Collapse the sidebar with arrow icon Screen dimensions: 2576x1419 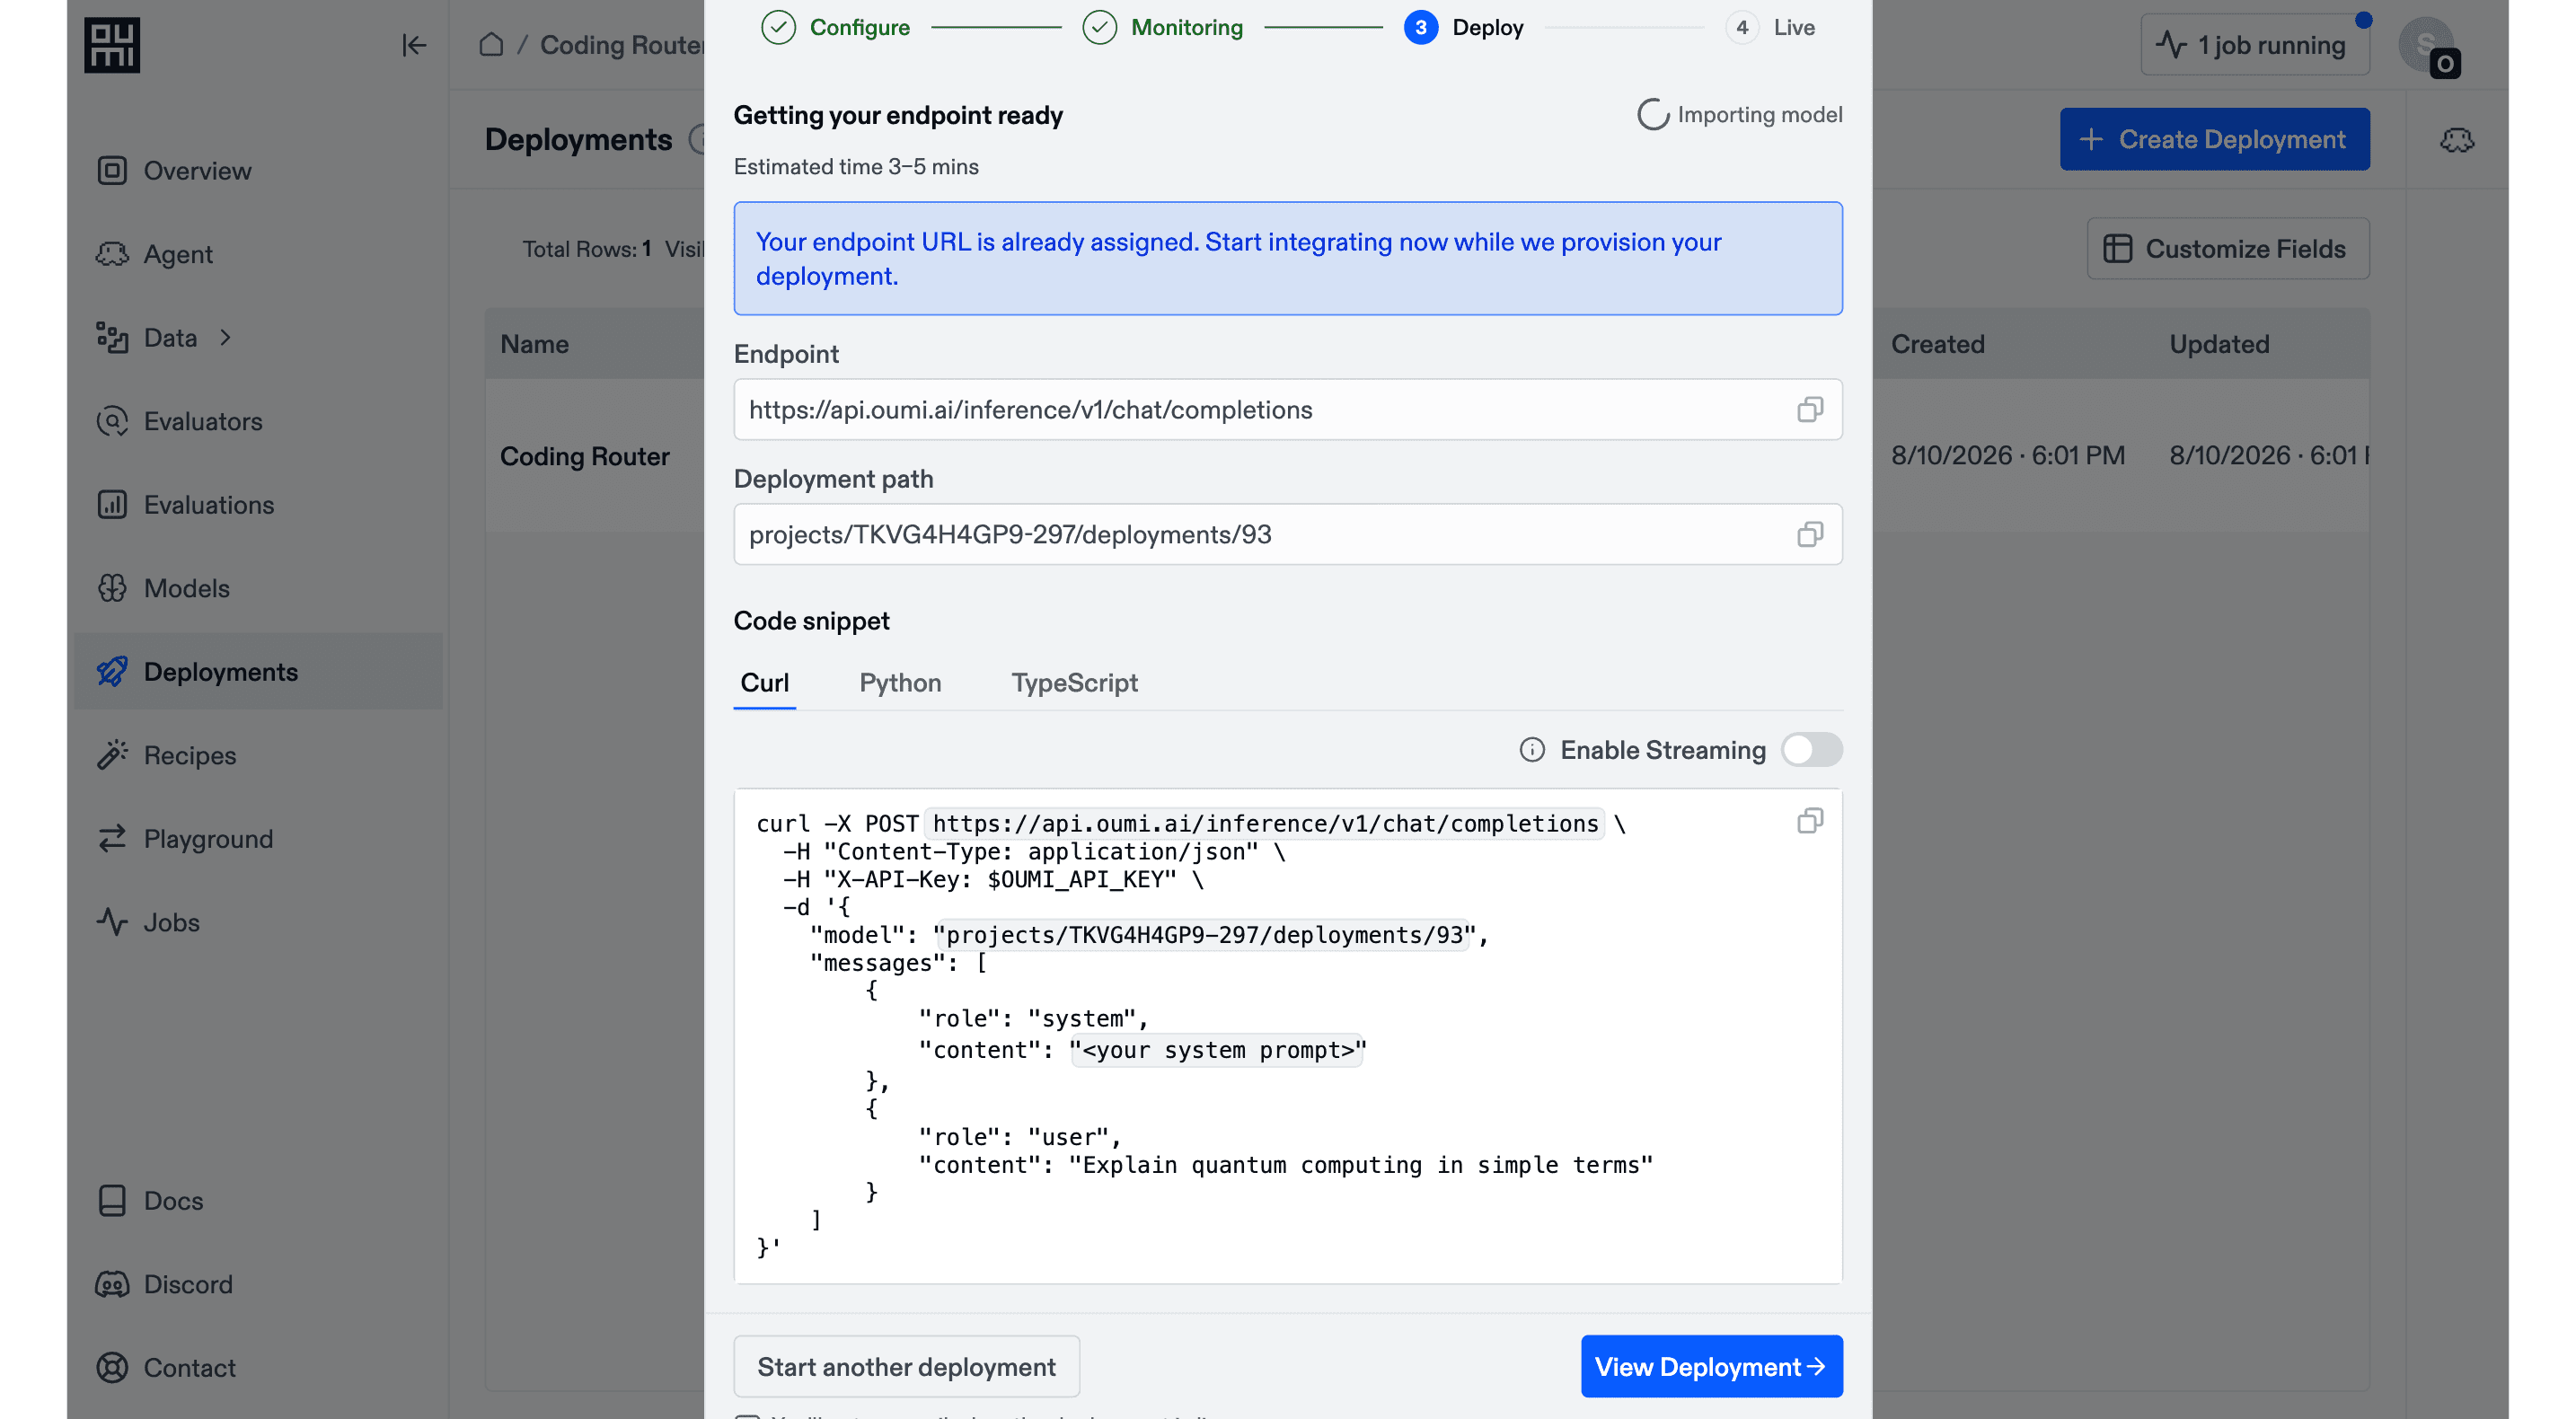tap(414, 45)
